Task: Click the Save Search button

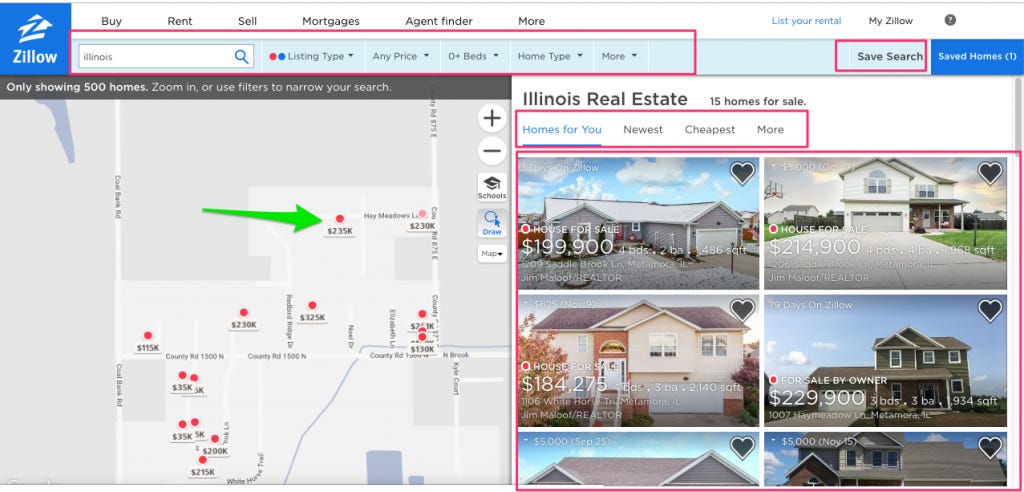Action: pyautogui.click(x=890, y=57)
